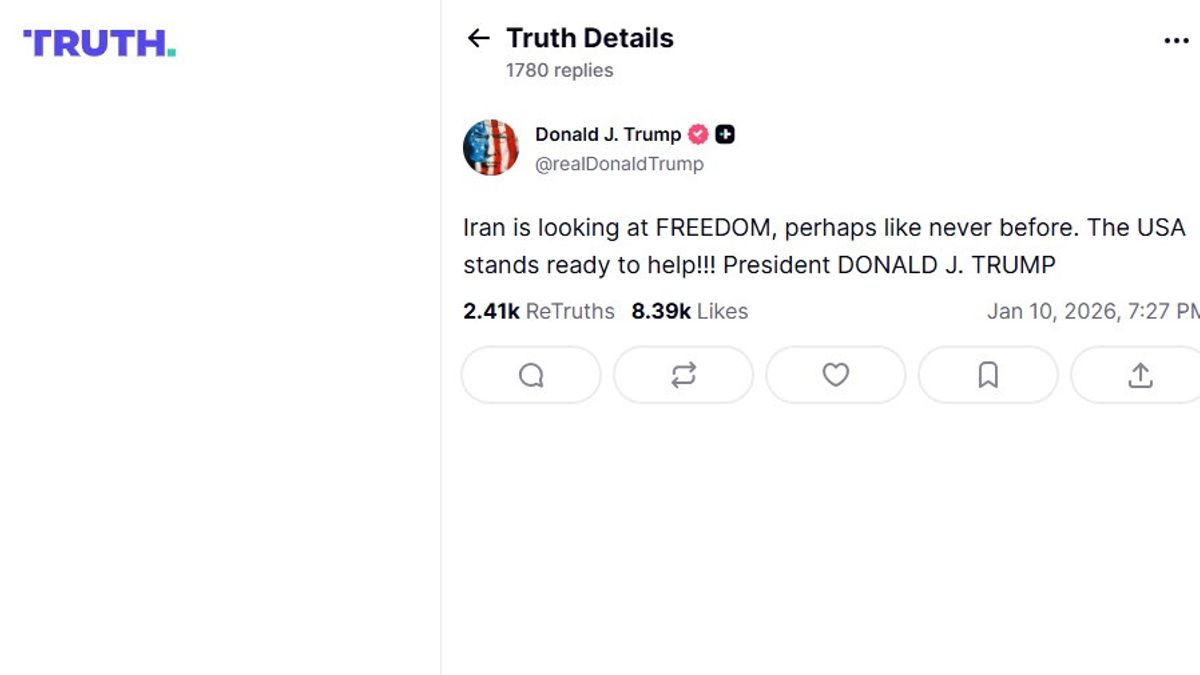
Task: Click the Jan 10, 2026 timestamp
Action: (1092, 311)
